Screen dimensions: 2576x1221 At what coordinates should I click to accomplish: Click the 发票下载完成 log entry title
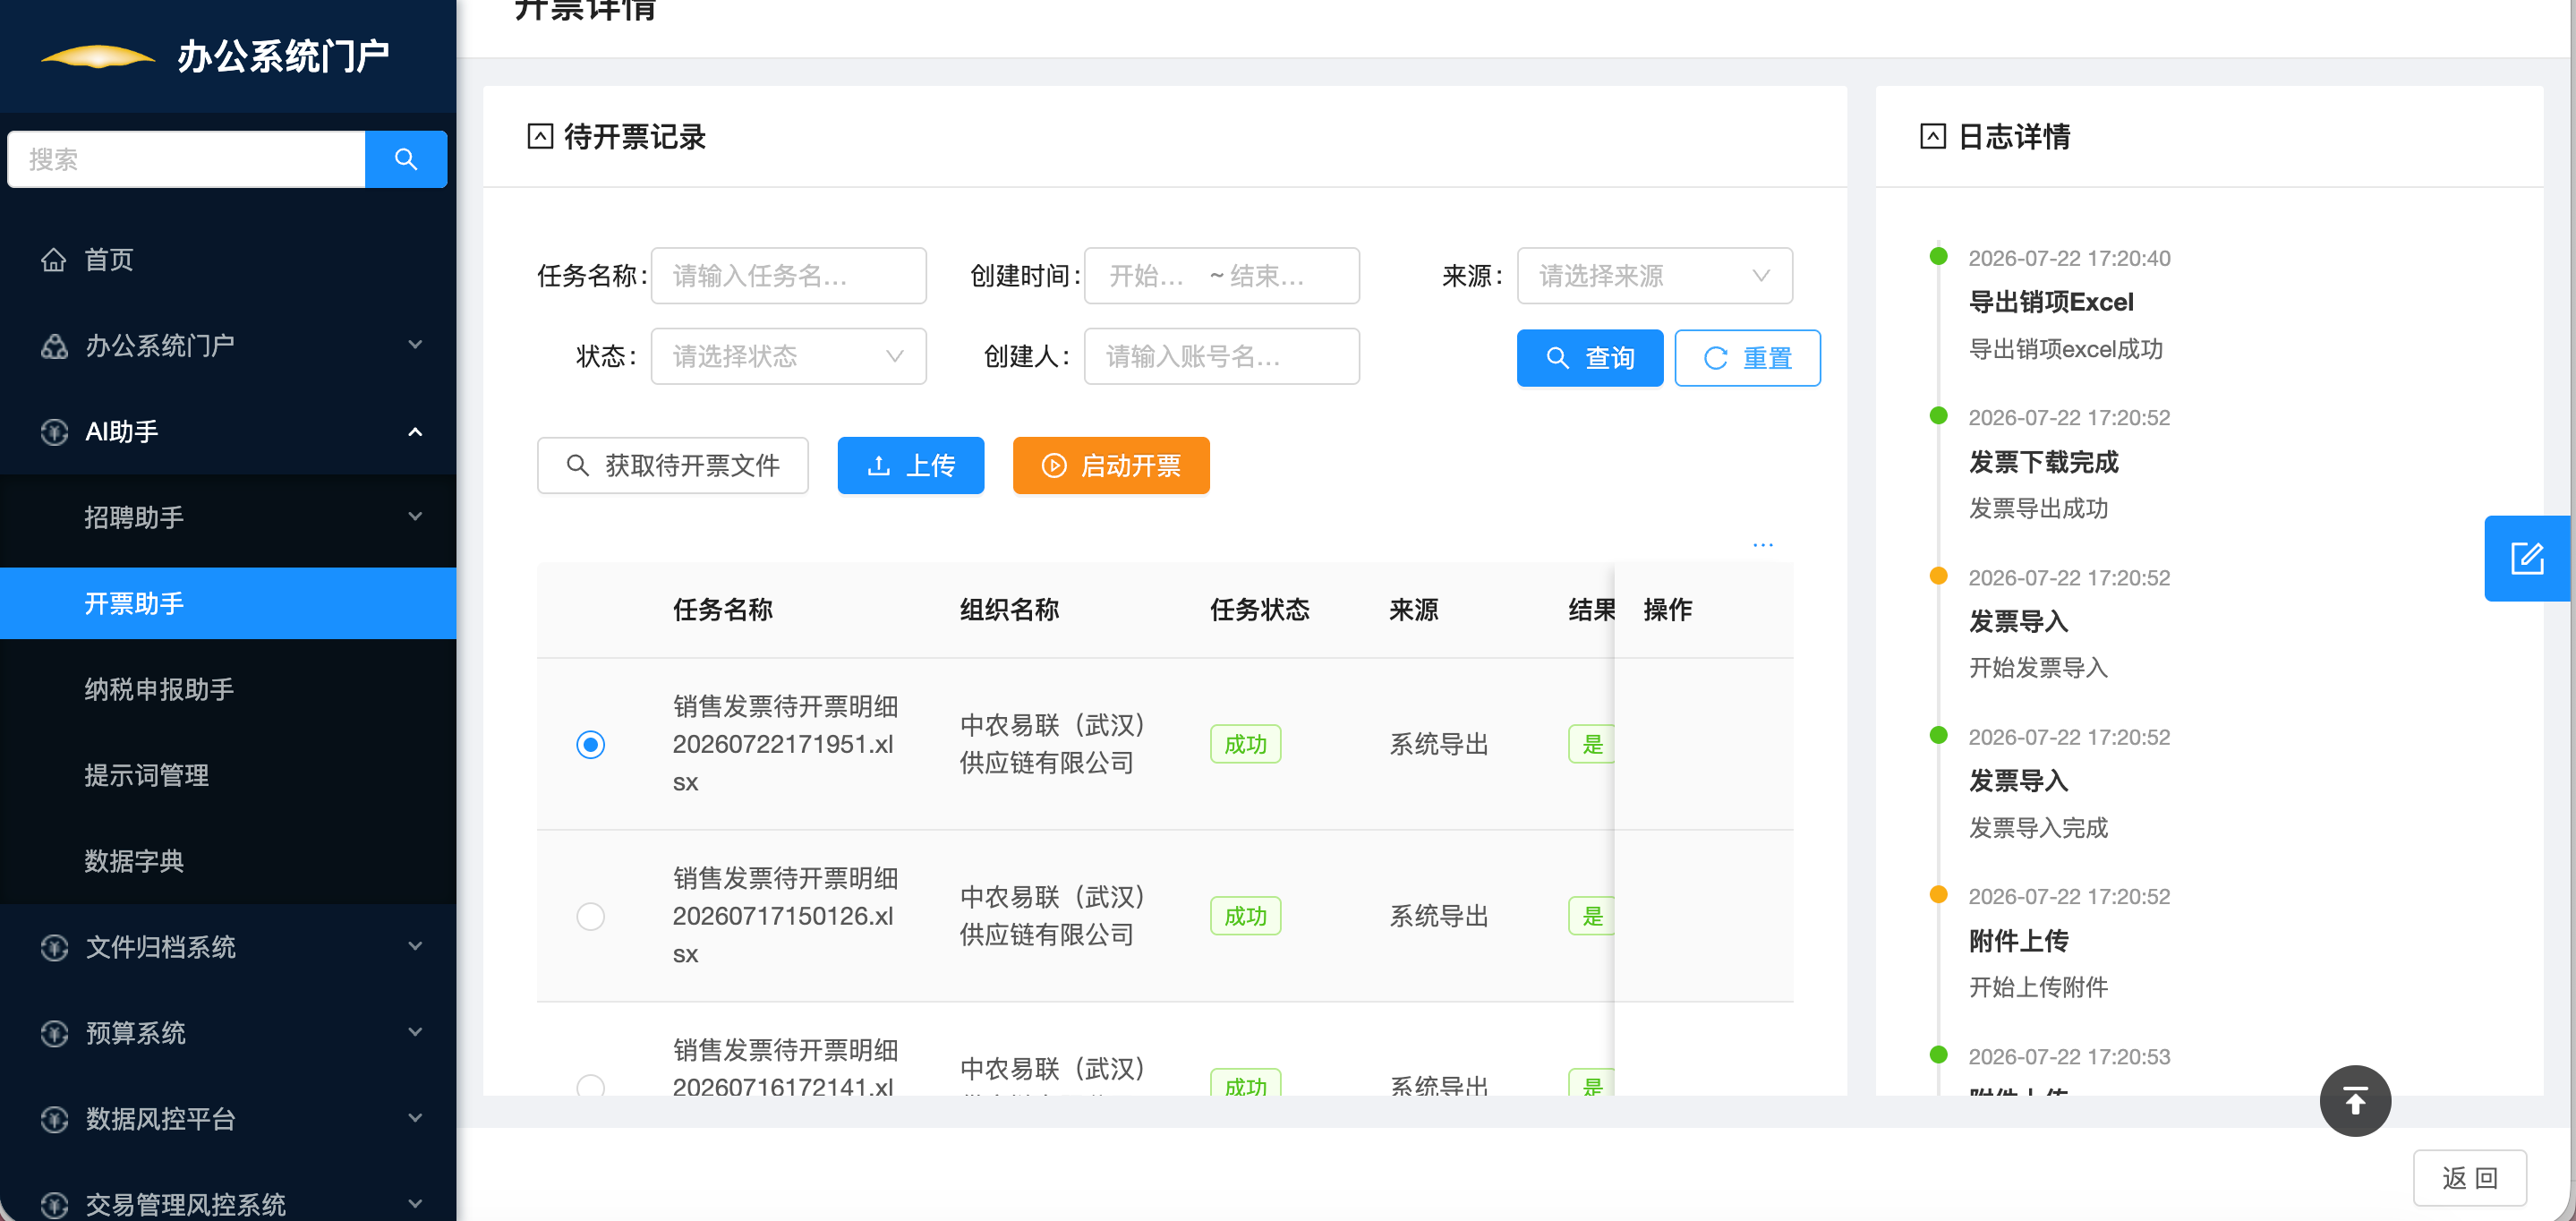[2044, 462]
